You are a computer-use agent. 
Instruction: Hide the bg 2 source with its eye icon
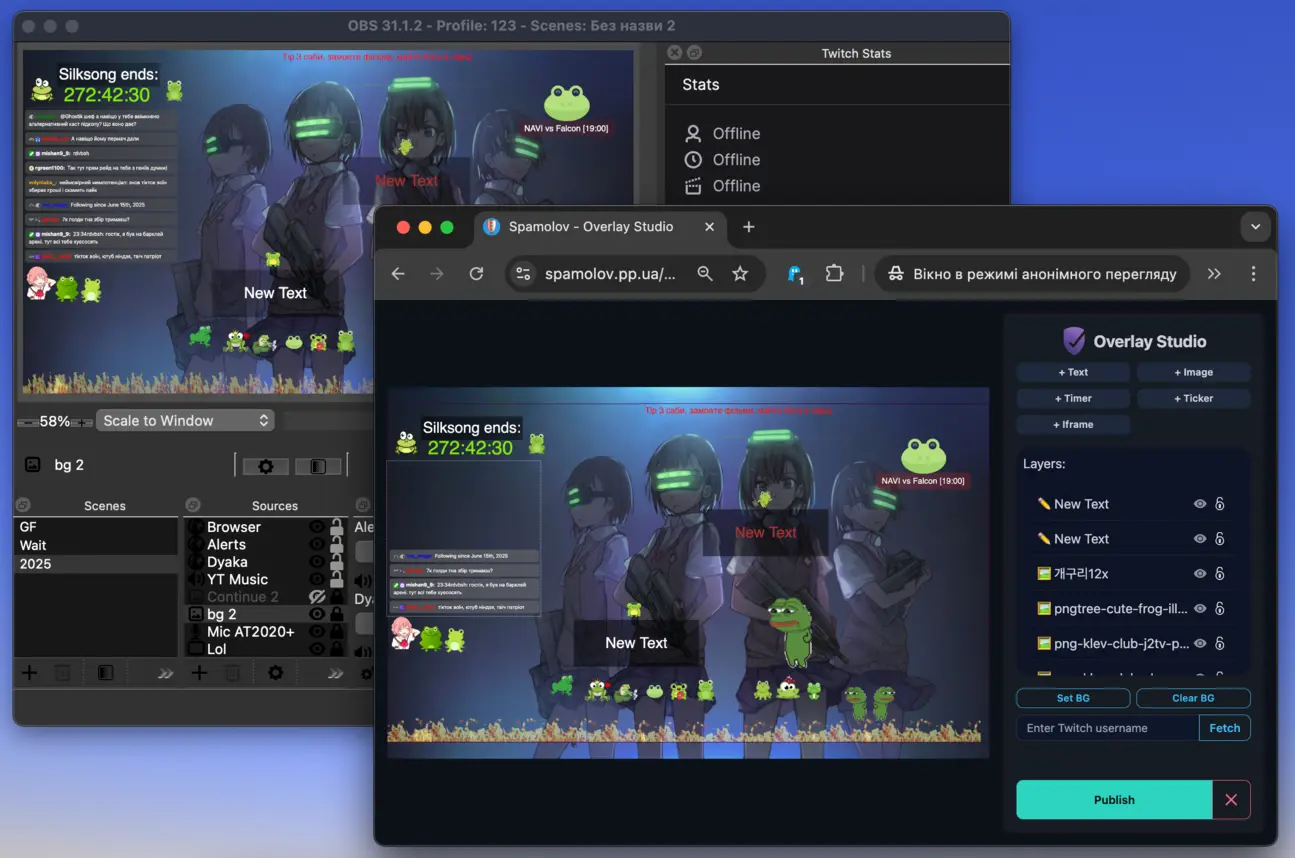coord(317,612)
